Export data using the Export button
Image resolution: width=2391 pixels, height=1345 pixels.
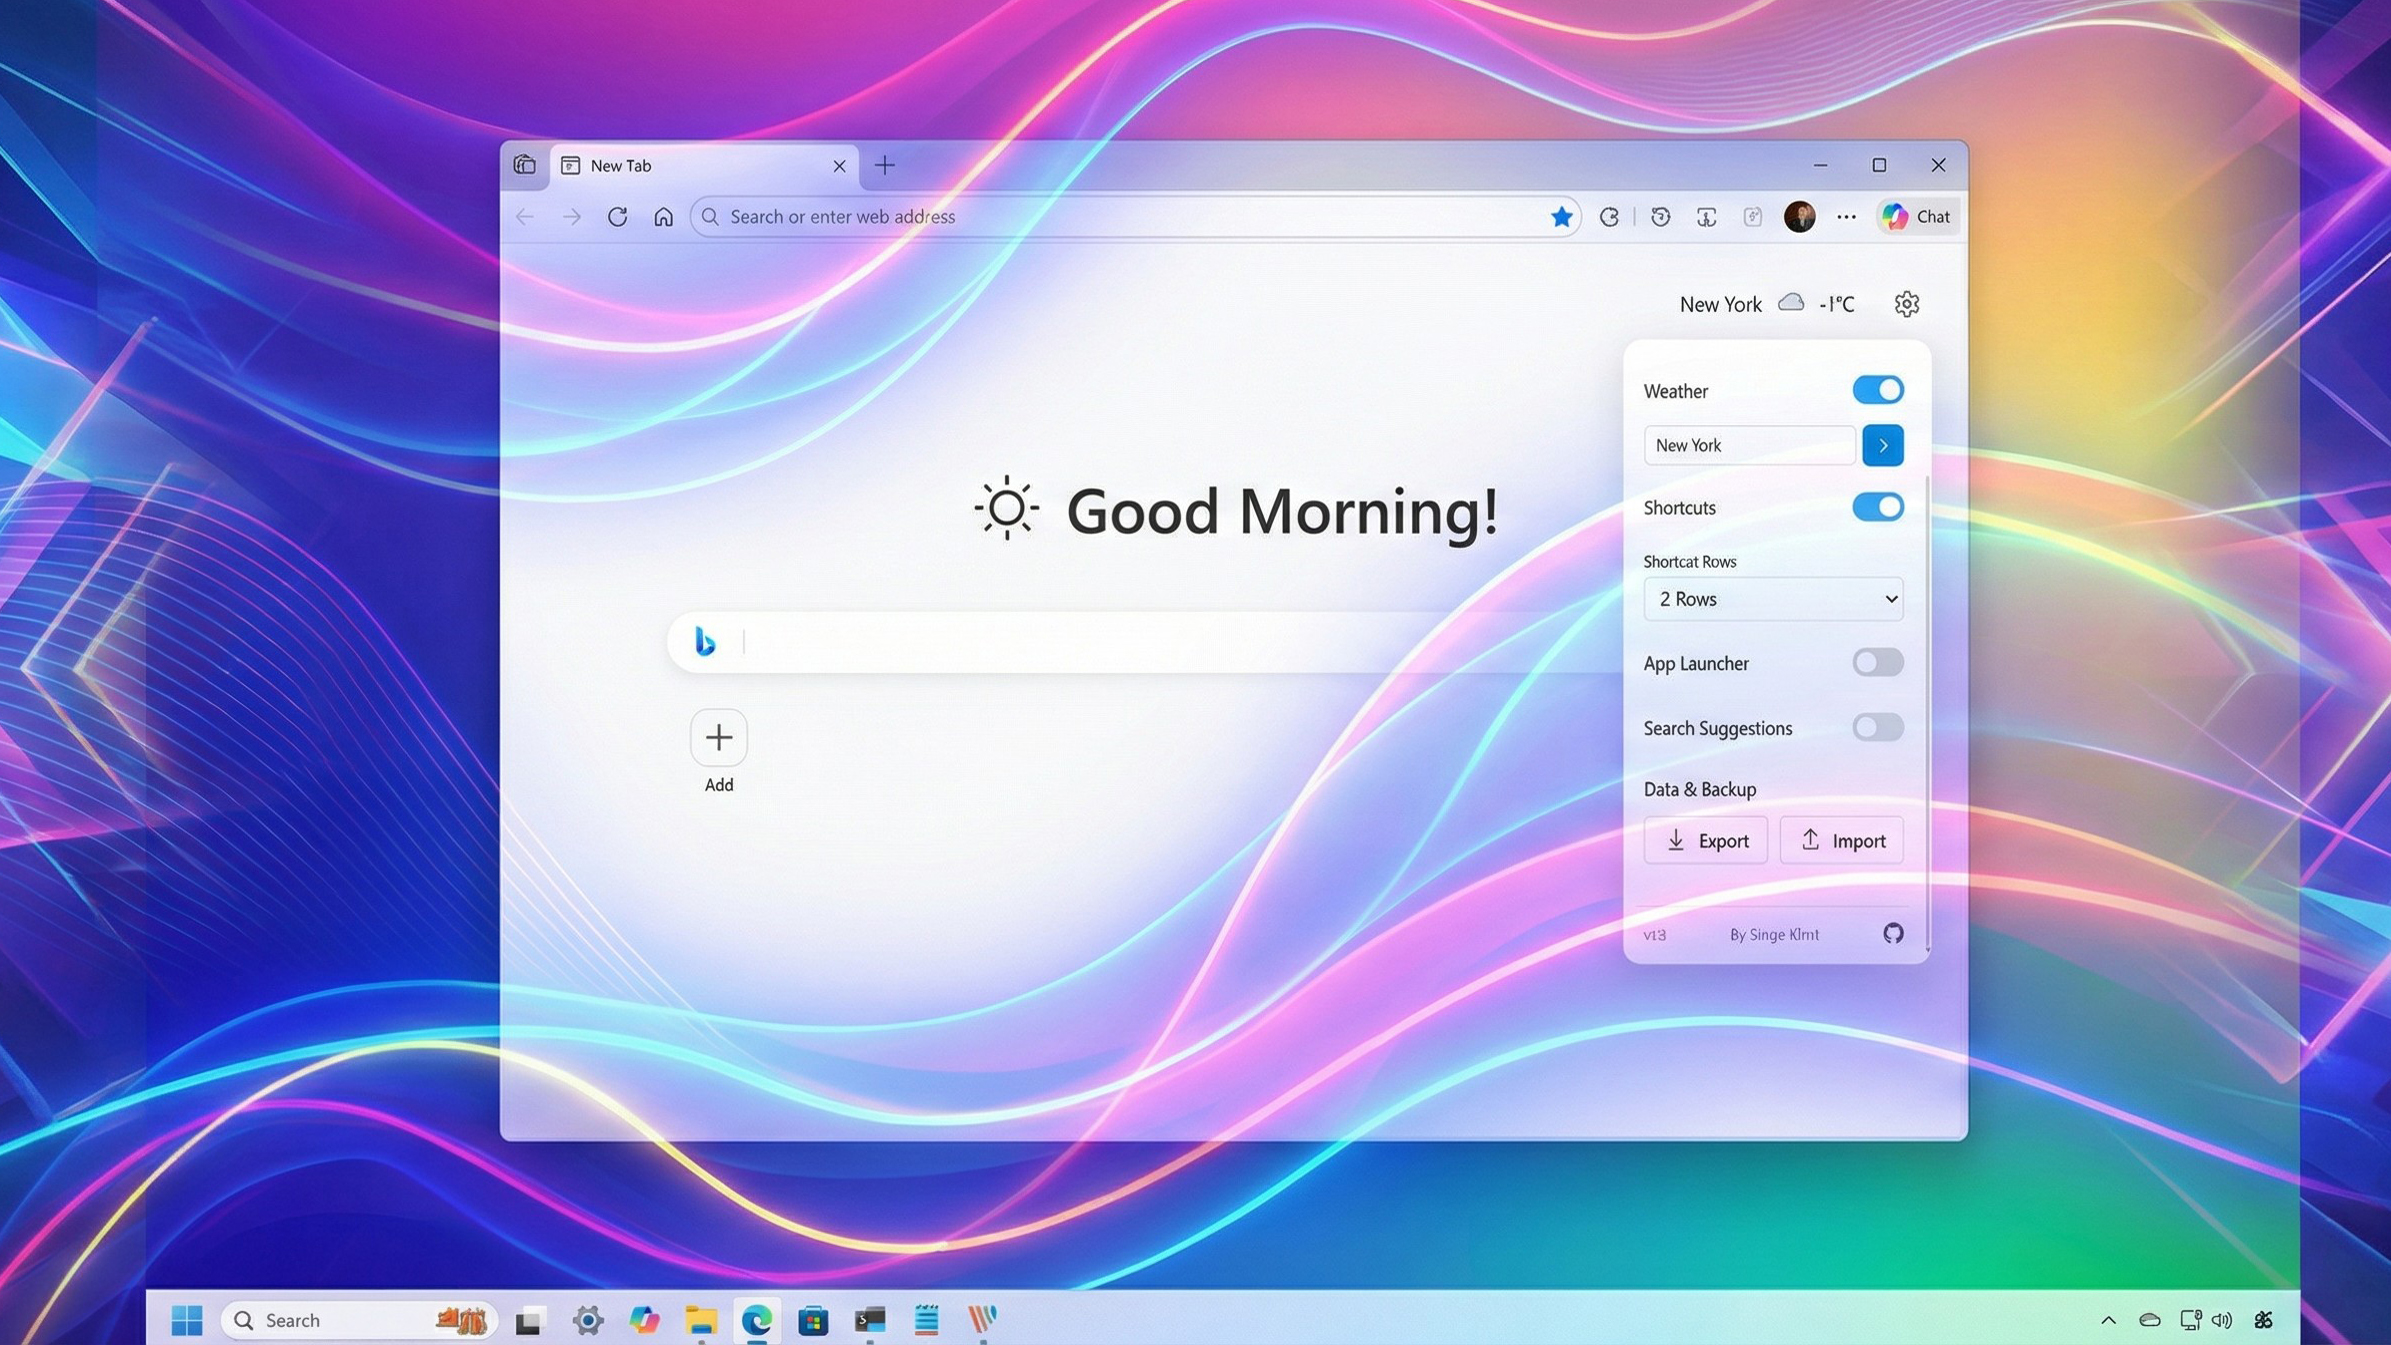(1706, 840)
